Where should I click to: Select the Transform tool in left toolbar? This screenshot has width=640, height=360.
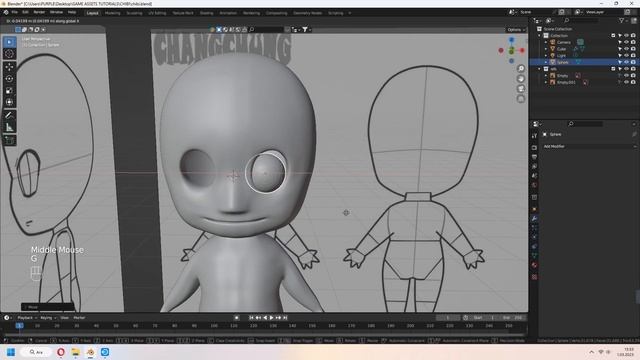click(9, 102)
